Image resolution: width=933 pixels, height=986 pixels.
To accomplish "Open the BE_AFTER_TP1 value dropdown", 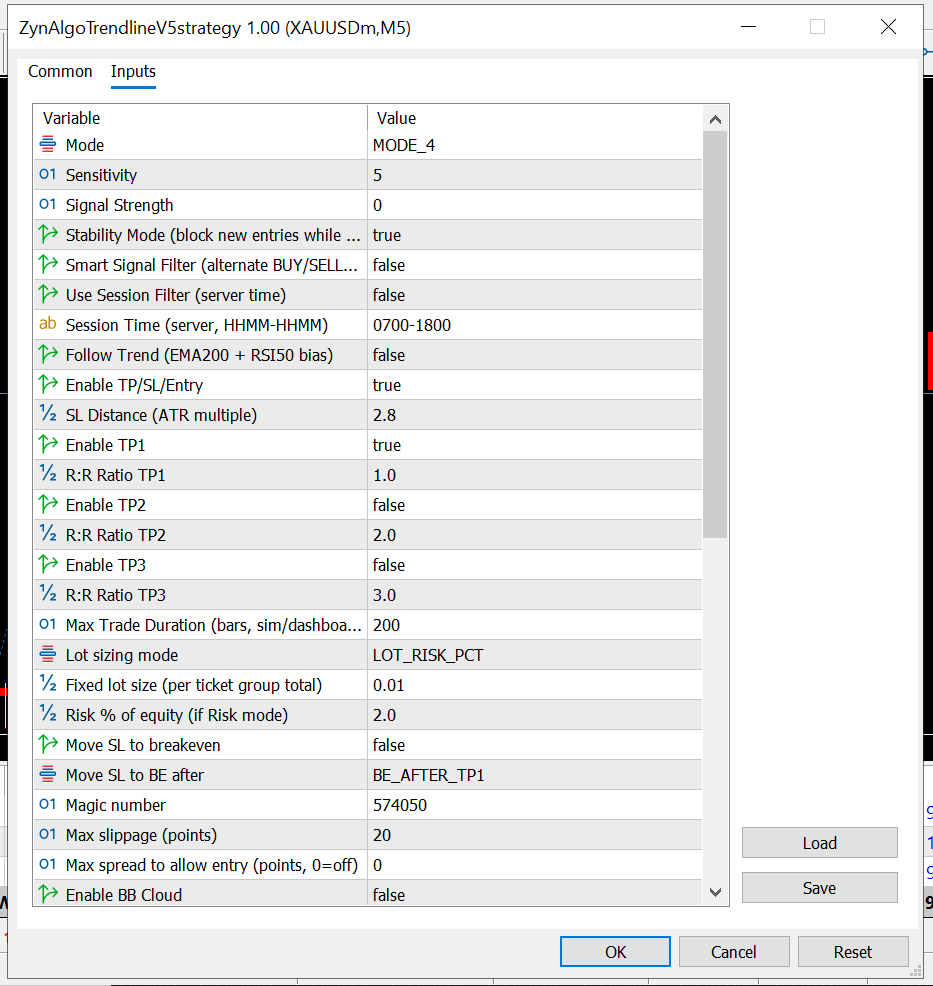I will pyautogui.click(x=534, y=775).
